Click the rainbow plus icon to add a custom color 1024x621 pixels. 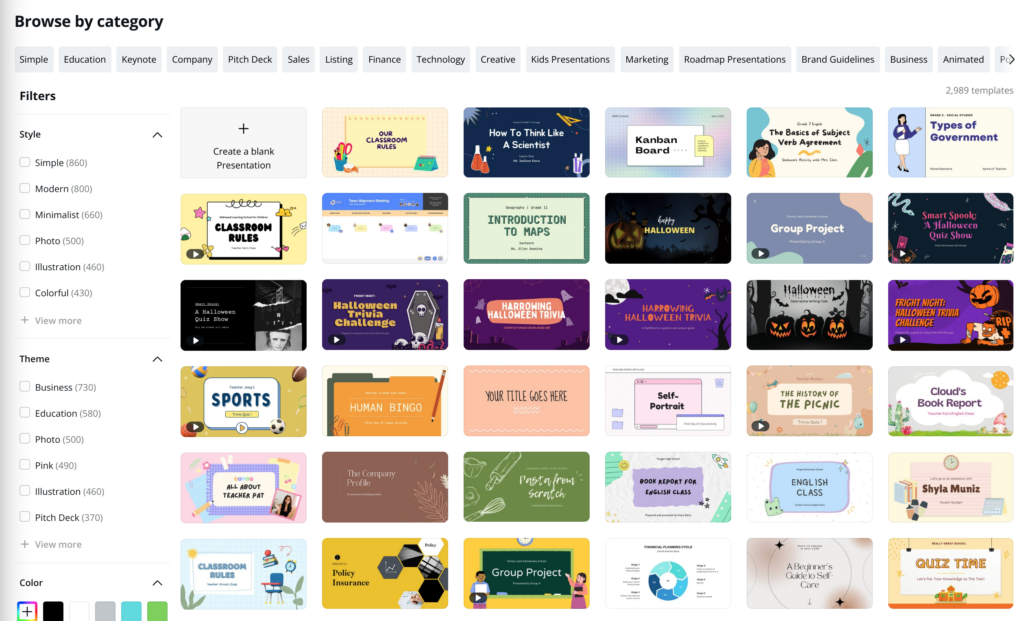[27, 610]
